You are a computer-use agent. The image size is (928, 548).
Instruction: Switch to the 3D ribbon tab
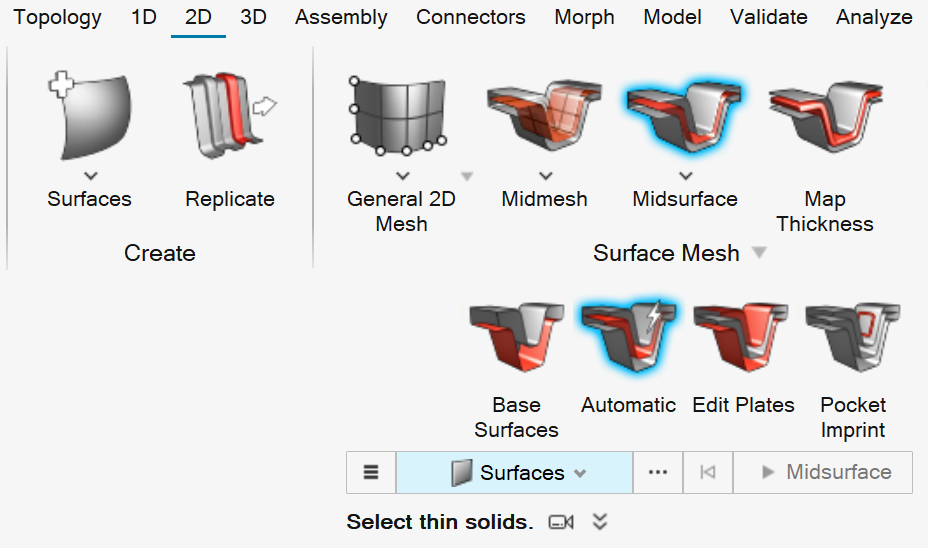pyautogui.click(x=253, y=17)
